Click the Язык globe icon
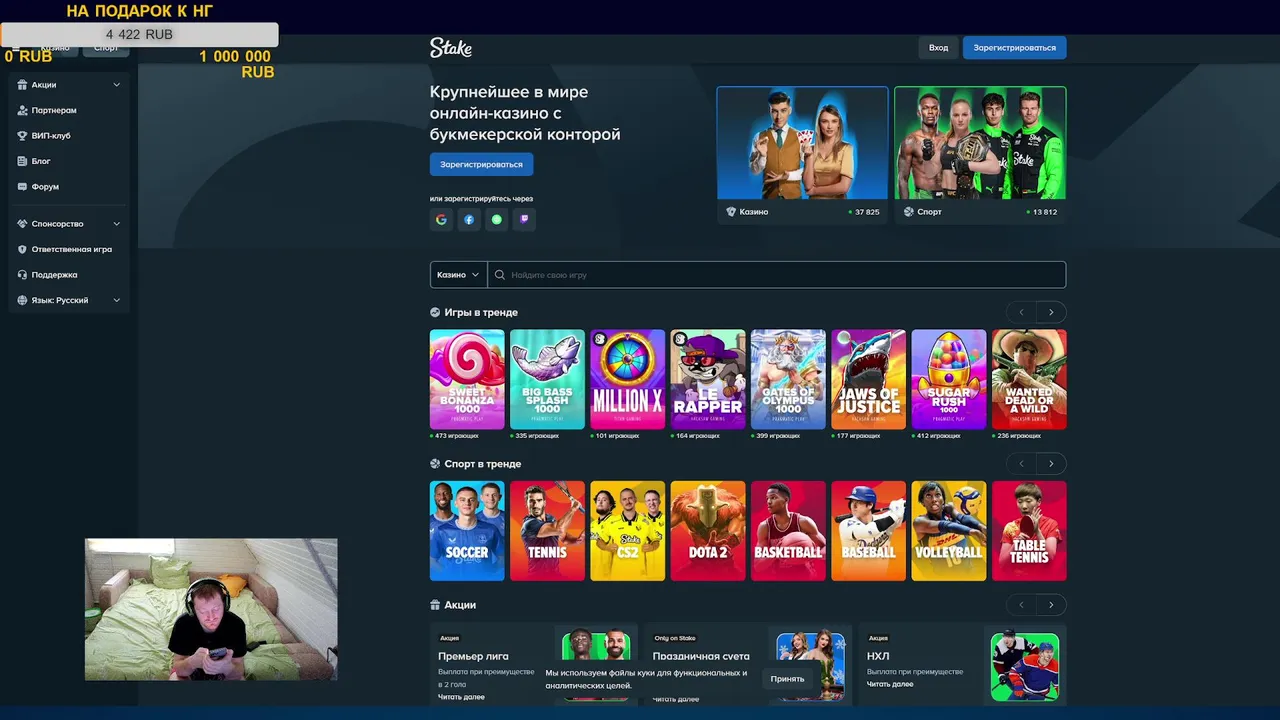The width and height of the screenshot is (1280, 720). click(x=22, y=300)
